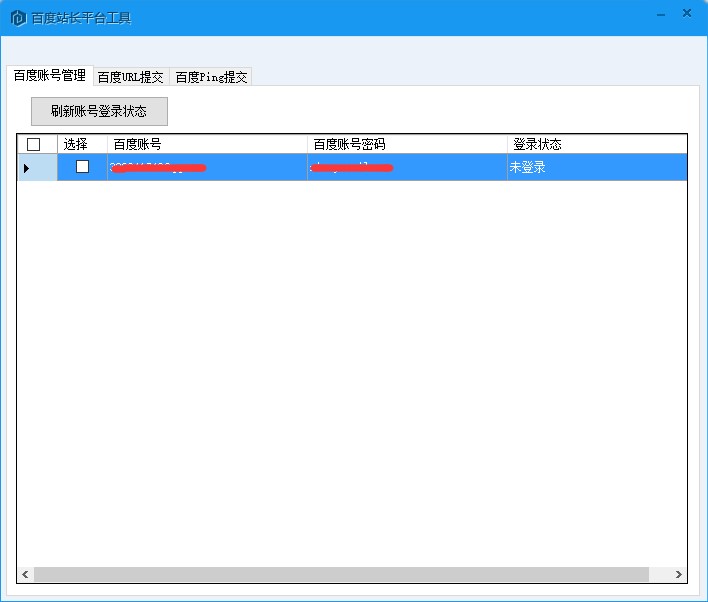Open the 百度Ping提交 tab
The image size is (708, 602).
pyautogui.click(x=211, y=77)
